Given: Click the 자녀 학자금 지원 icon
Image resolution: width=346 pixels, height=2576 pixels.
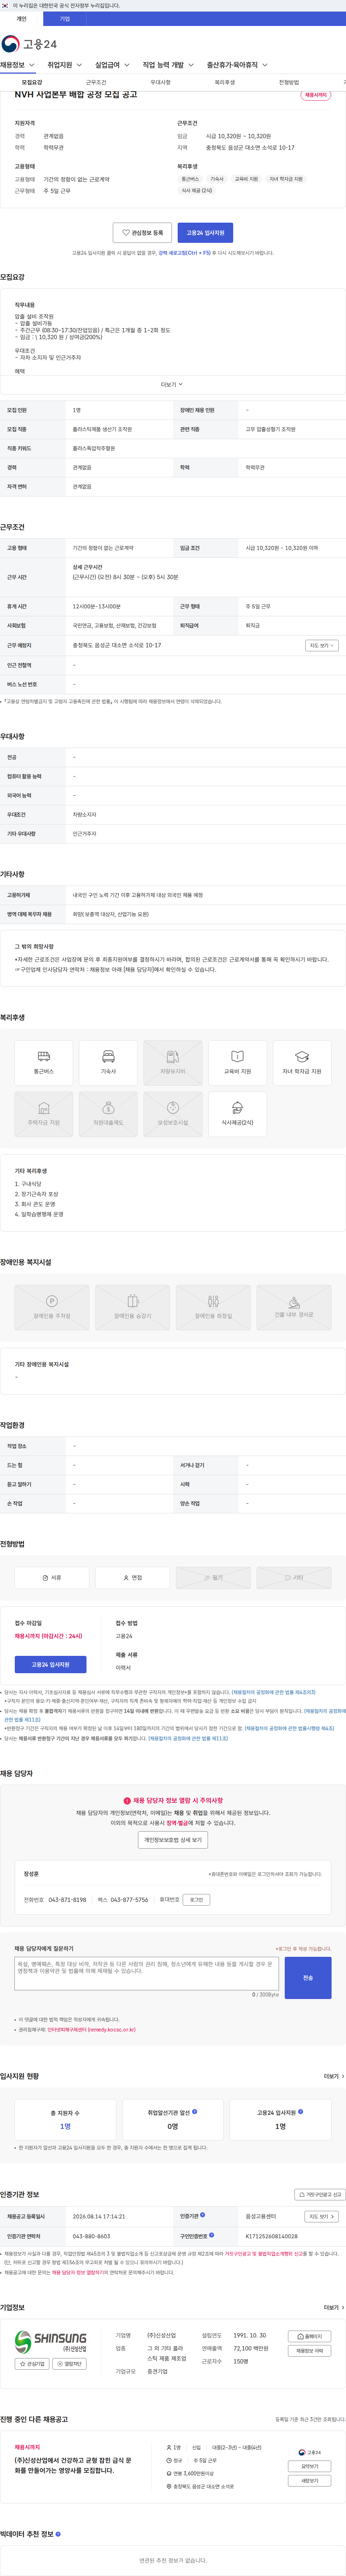Looking at the screenshot, I should (302, 1063).
